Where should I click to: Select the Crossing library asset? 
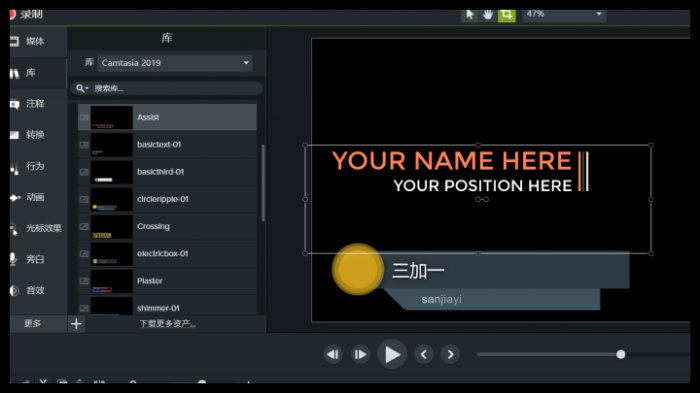click(167, 226)
